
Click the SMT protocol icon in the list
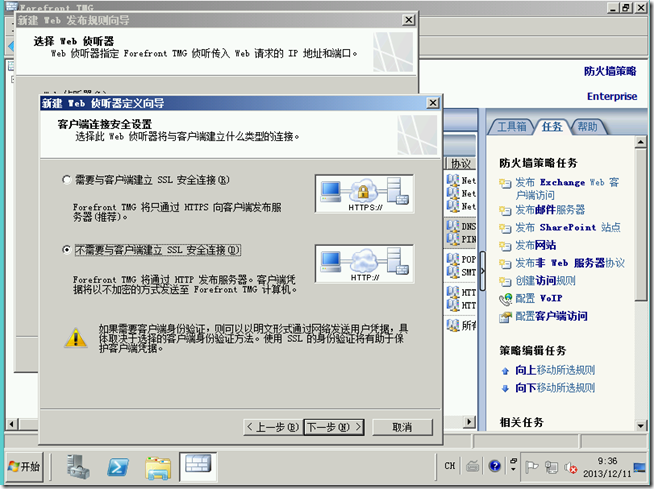(453, 272)
